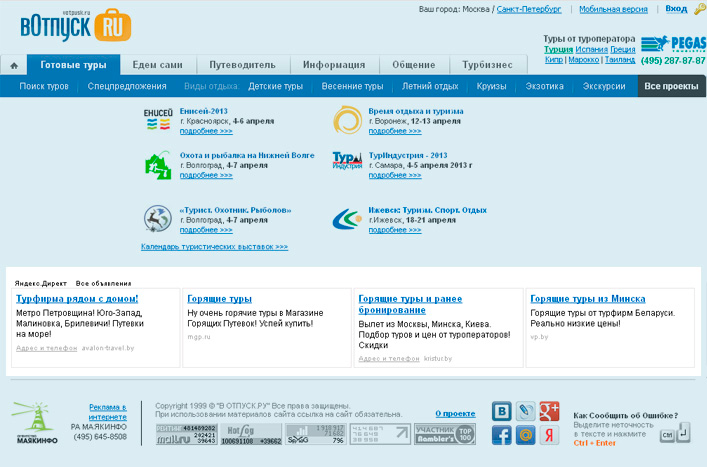
Task: Open Горящие туры и раннее бронирование ad
Action: [x=410, y=304]
